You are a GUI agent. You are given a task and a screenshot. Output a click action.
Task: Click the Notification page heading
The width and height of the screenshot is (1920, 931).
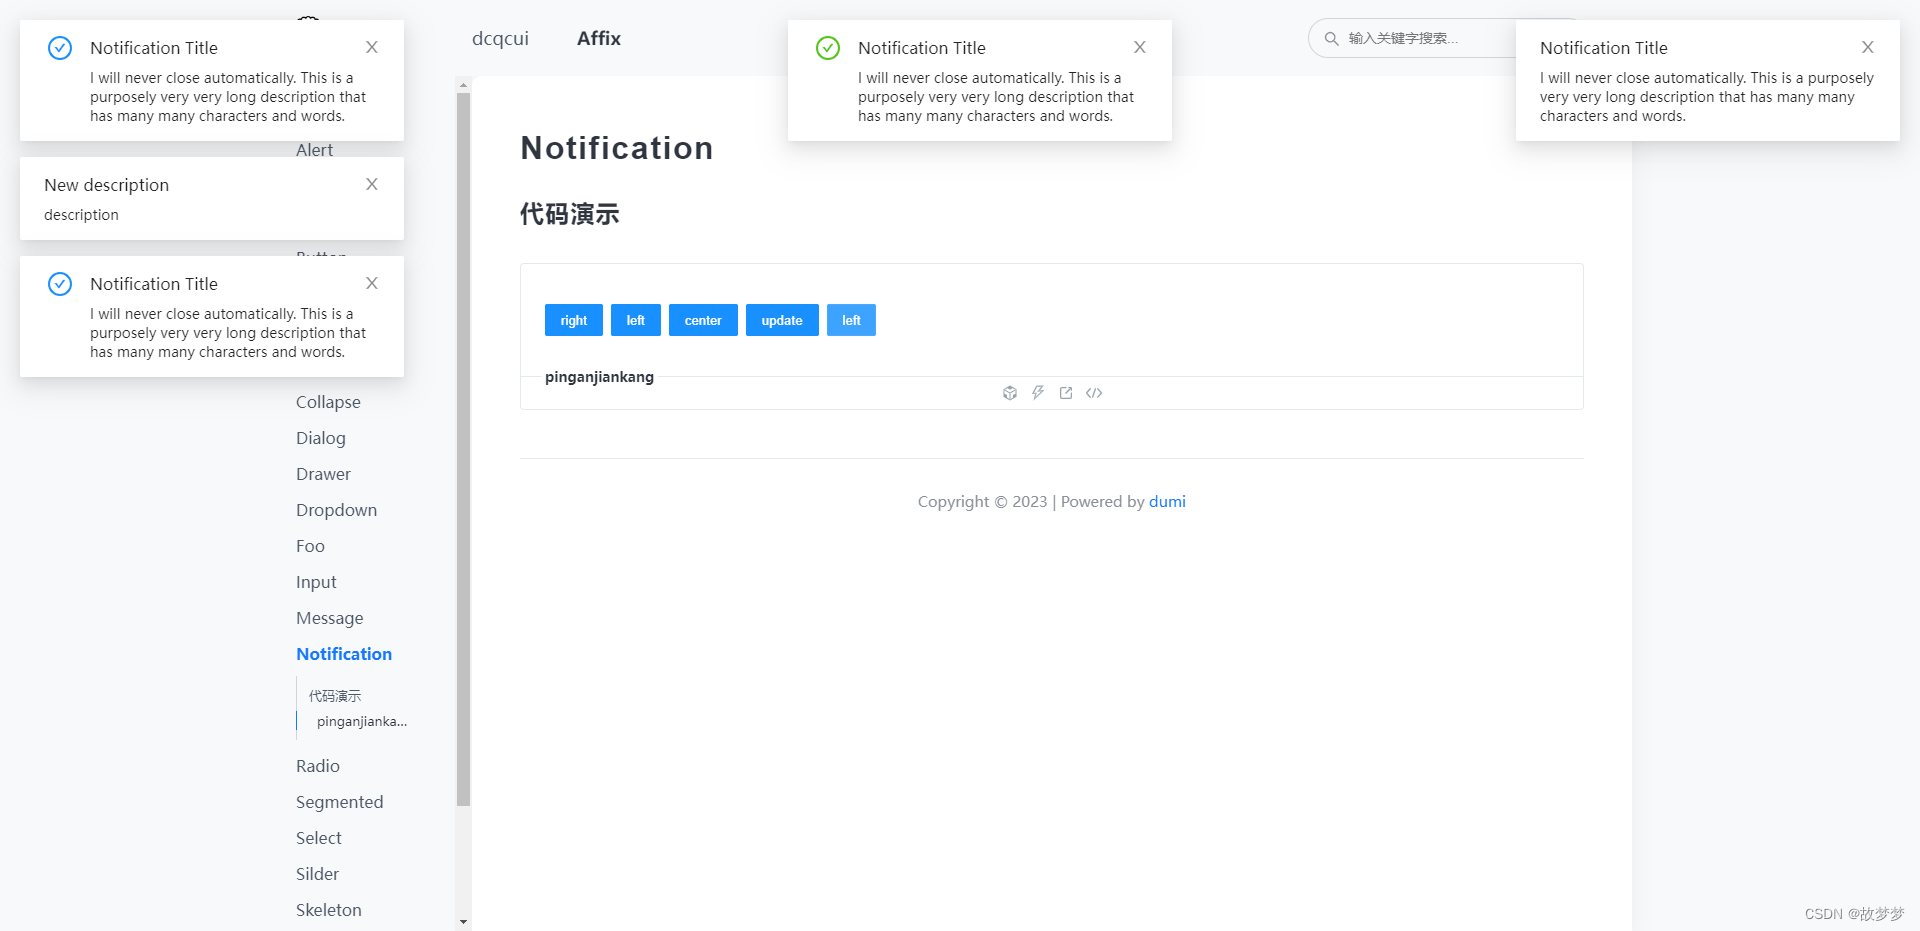click(x=617, y=148)
